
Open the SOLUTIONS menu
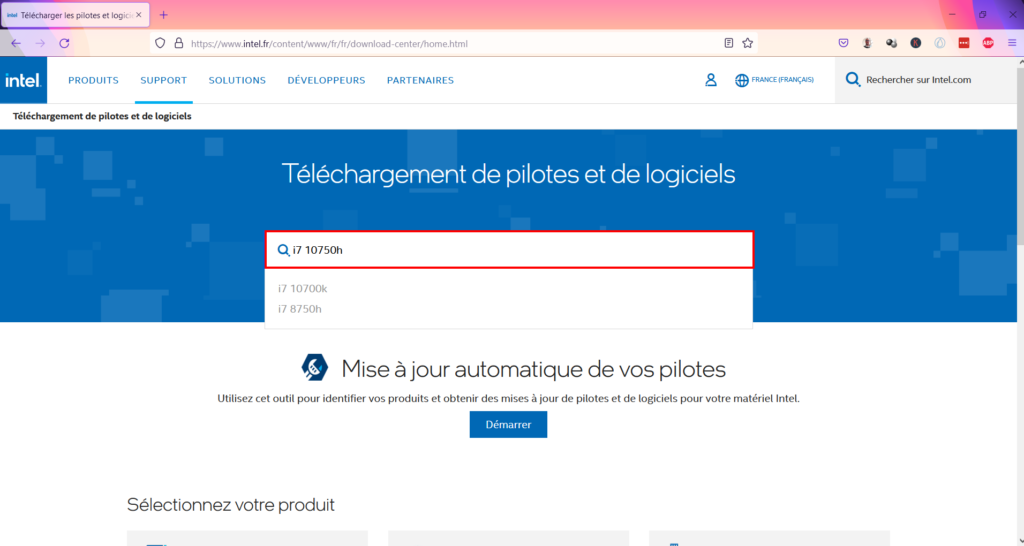point(237,80)
